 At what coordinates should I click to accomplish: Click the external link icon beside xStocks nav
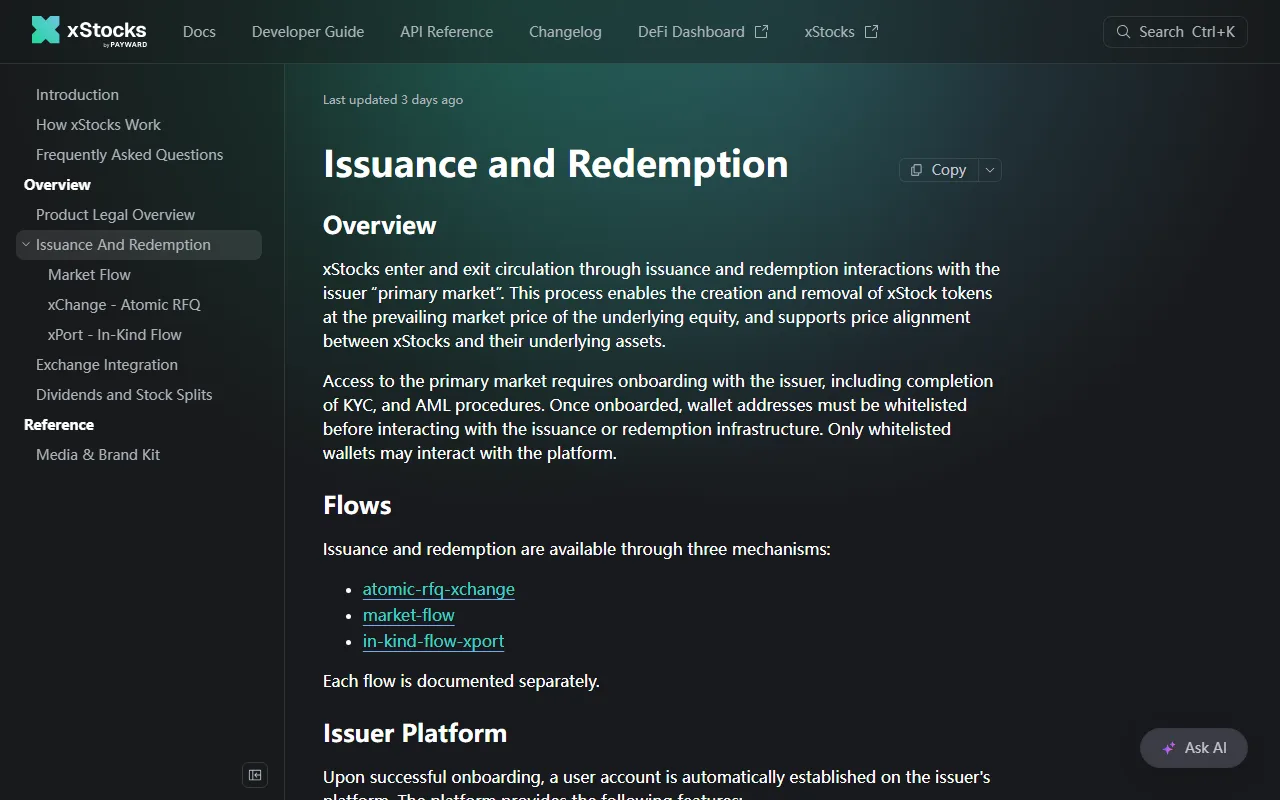[871, 32]
